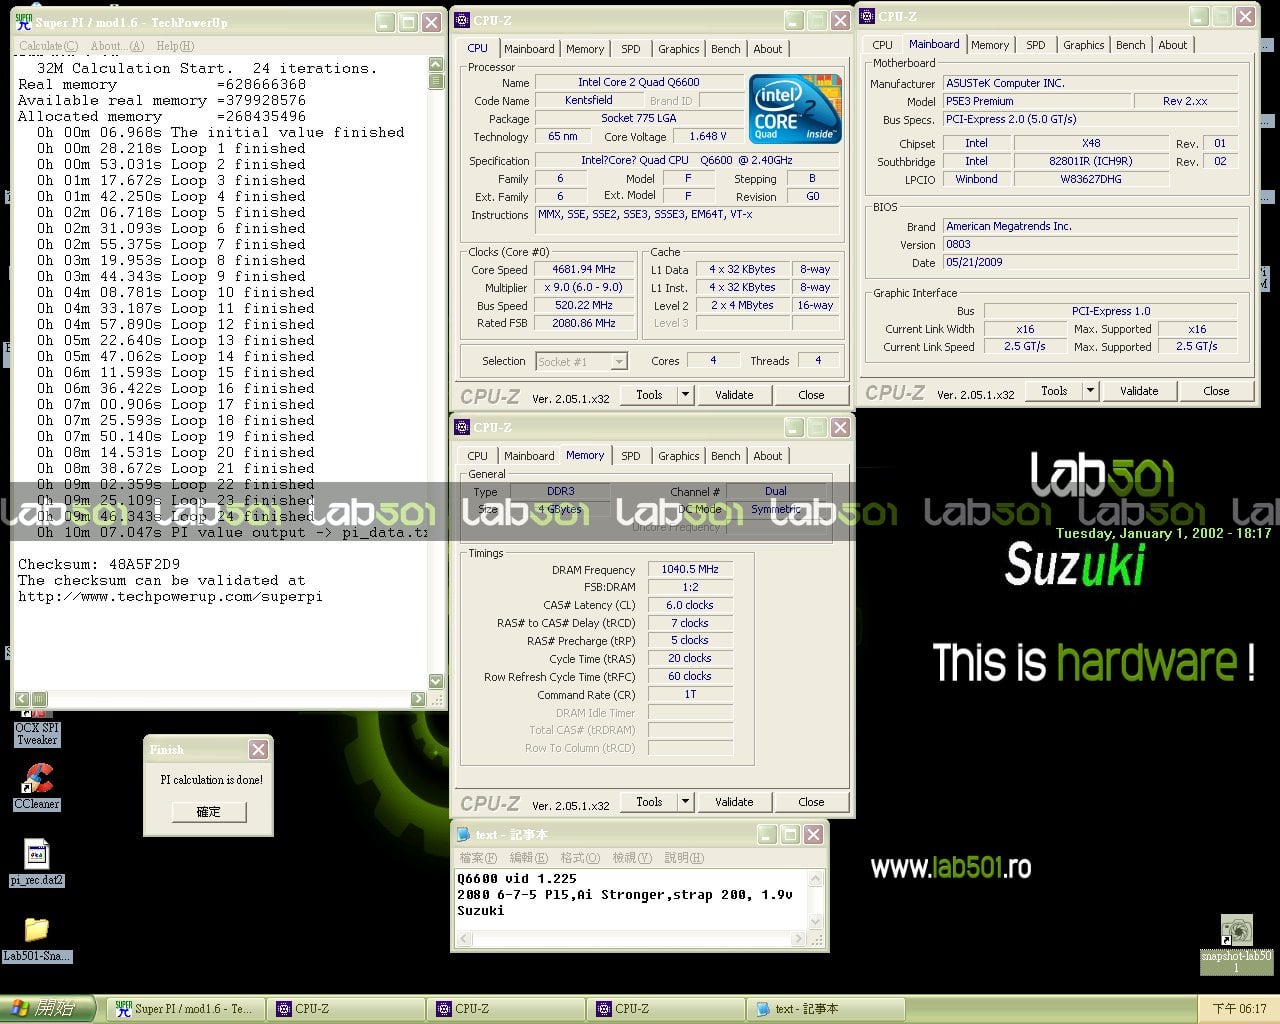Expand Tools dropdown arrow in Mainboard window

pyautogui.click(x=1091, y=391)
